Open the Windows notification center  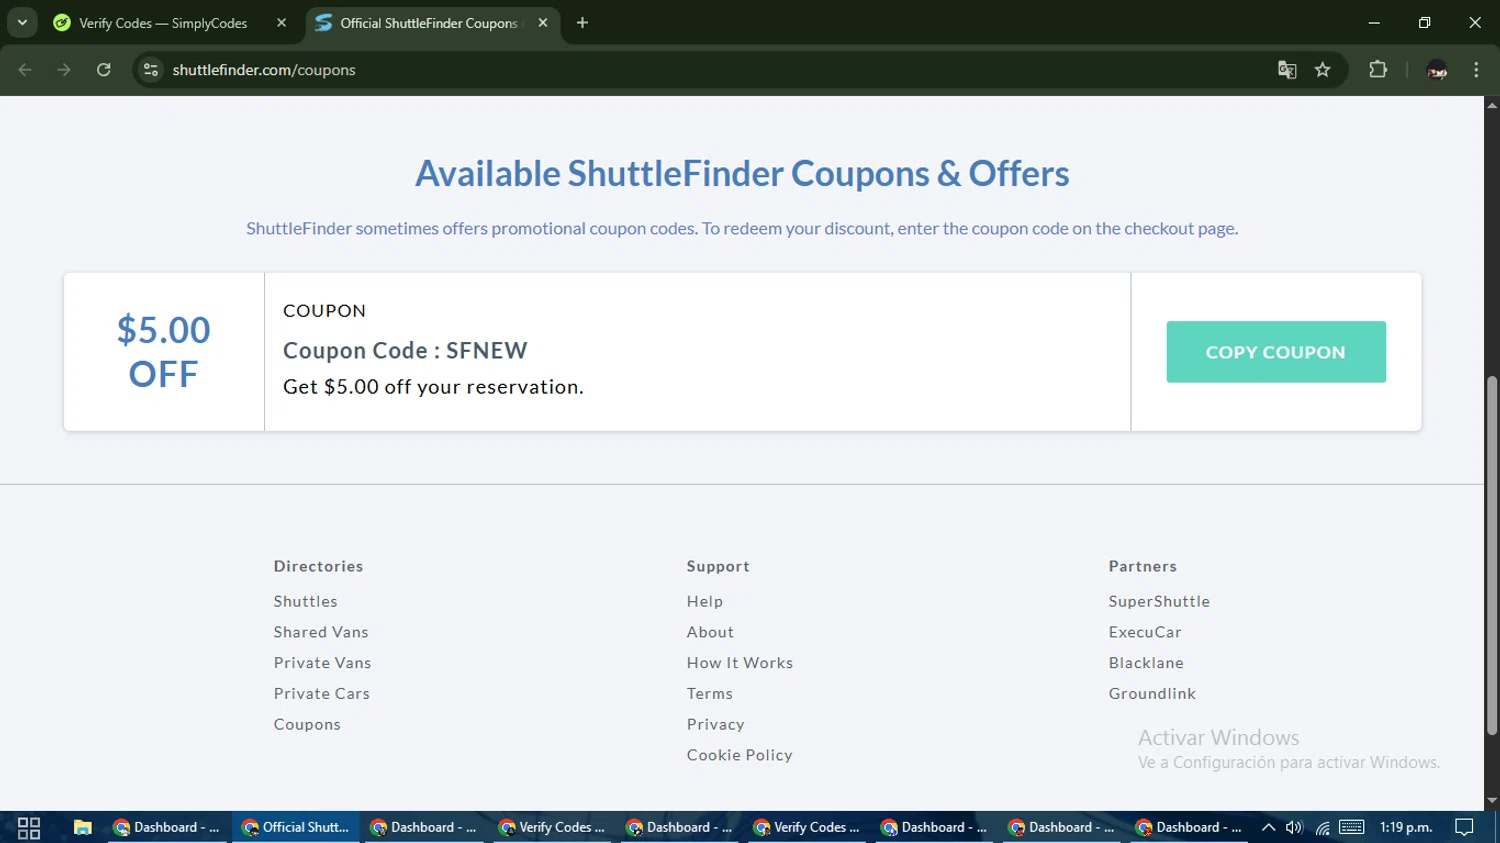point(1465,827)
